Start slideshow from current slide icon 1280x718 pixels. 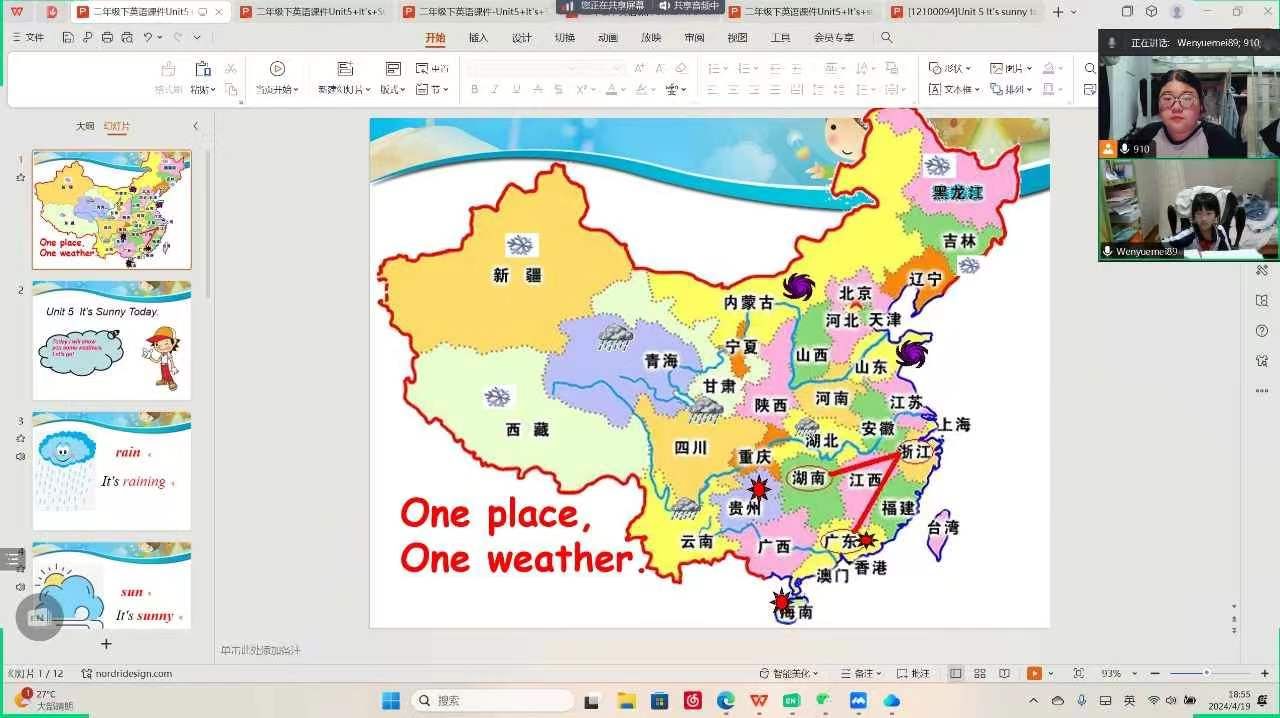tap(277, 69)
